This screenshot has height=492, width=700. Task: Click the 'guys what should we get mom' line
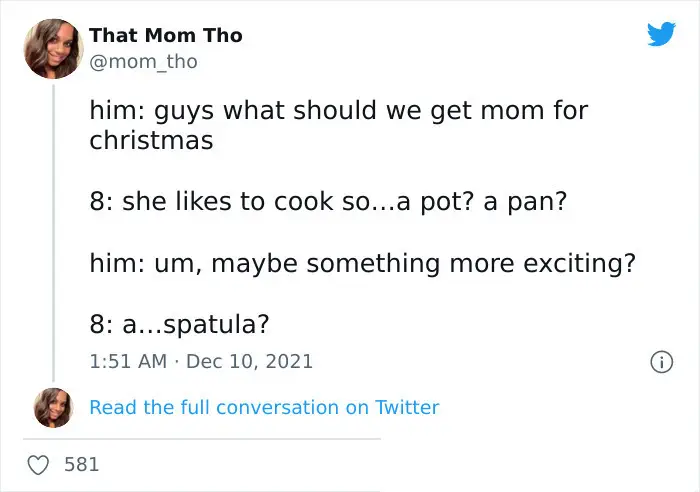coord(339,110)
